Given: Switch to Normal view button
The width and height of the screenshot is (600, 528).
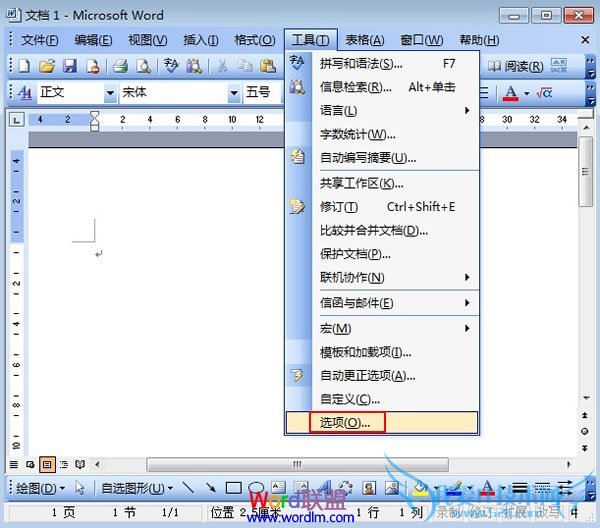Looking at the screenshot, I should click(14, 464).
